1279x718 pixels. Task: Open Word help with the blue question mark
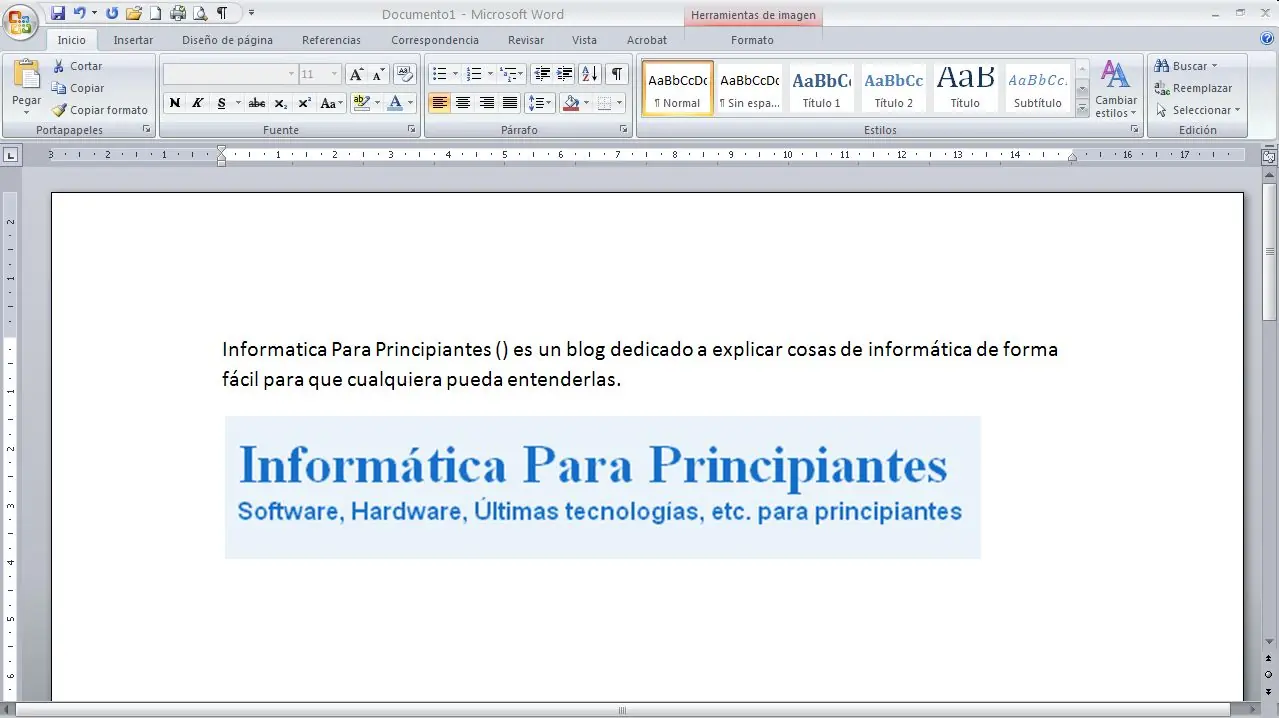coord(1267,39)
